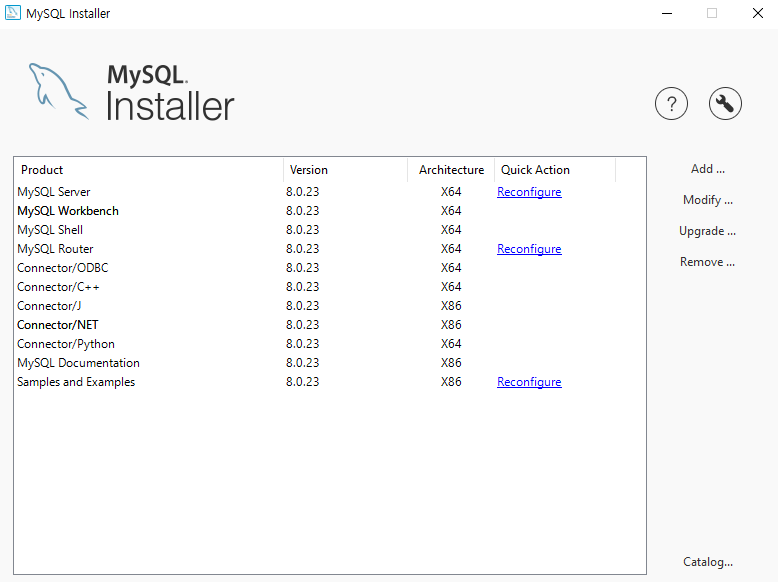The width and height of the screenshot is (778, 582).
Task: Select the Connector/ODBC row
Action: [330, 268]
